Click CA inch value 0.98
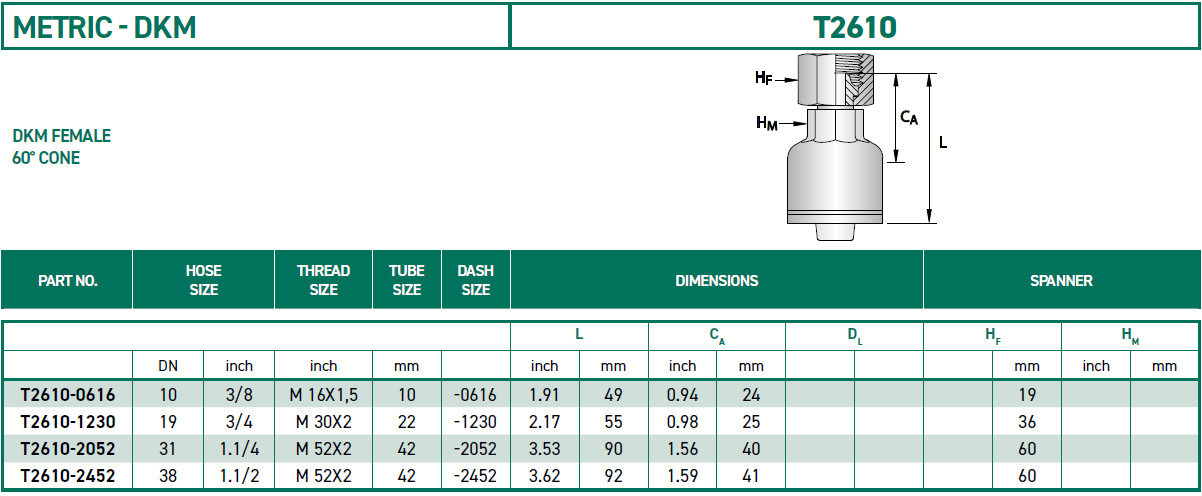 (682, 422)
